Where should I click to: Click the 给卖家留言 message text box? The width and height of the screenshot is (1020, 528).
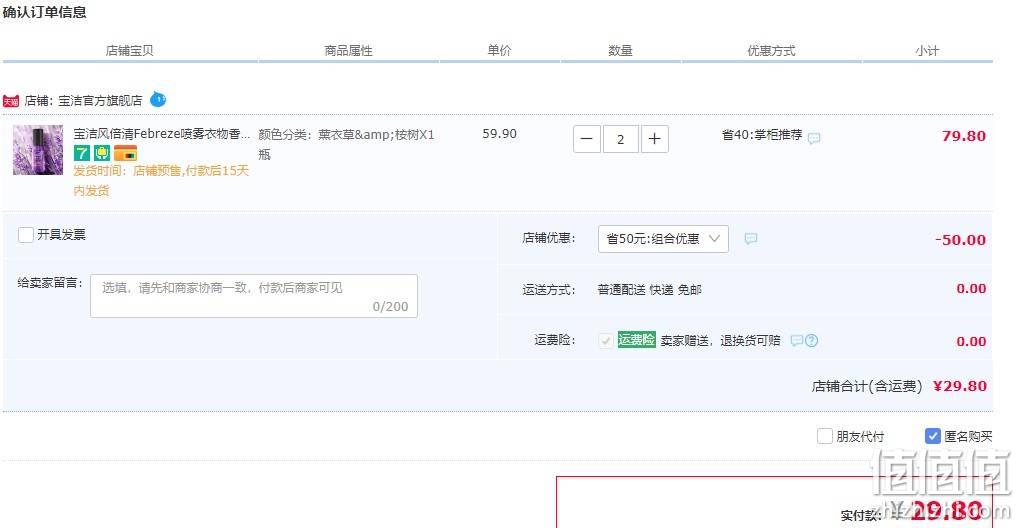coord(254,296)
